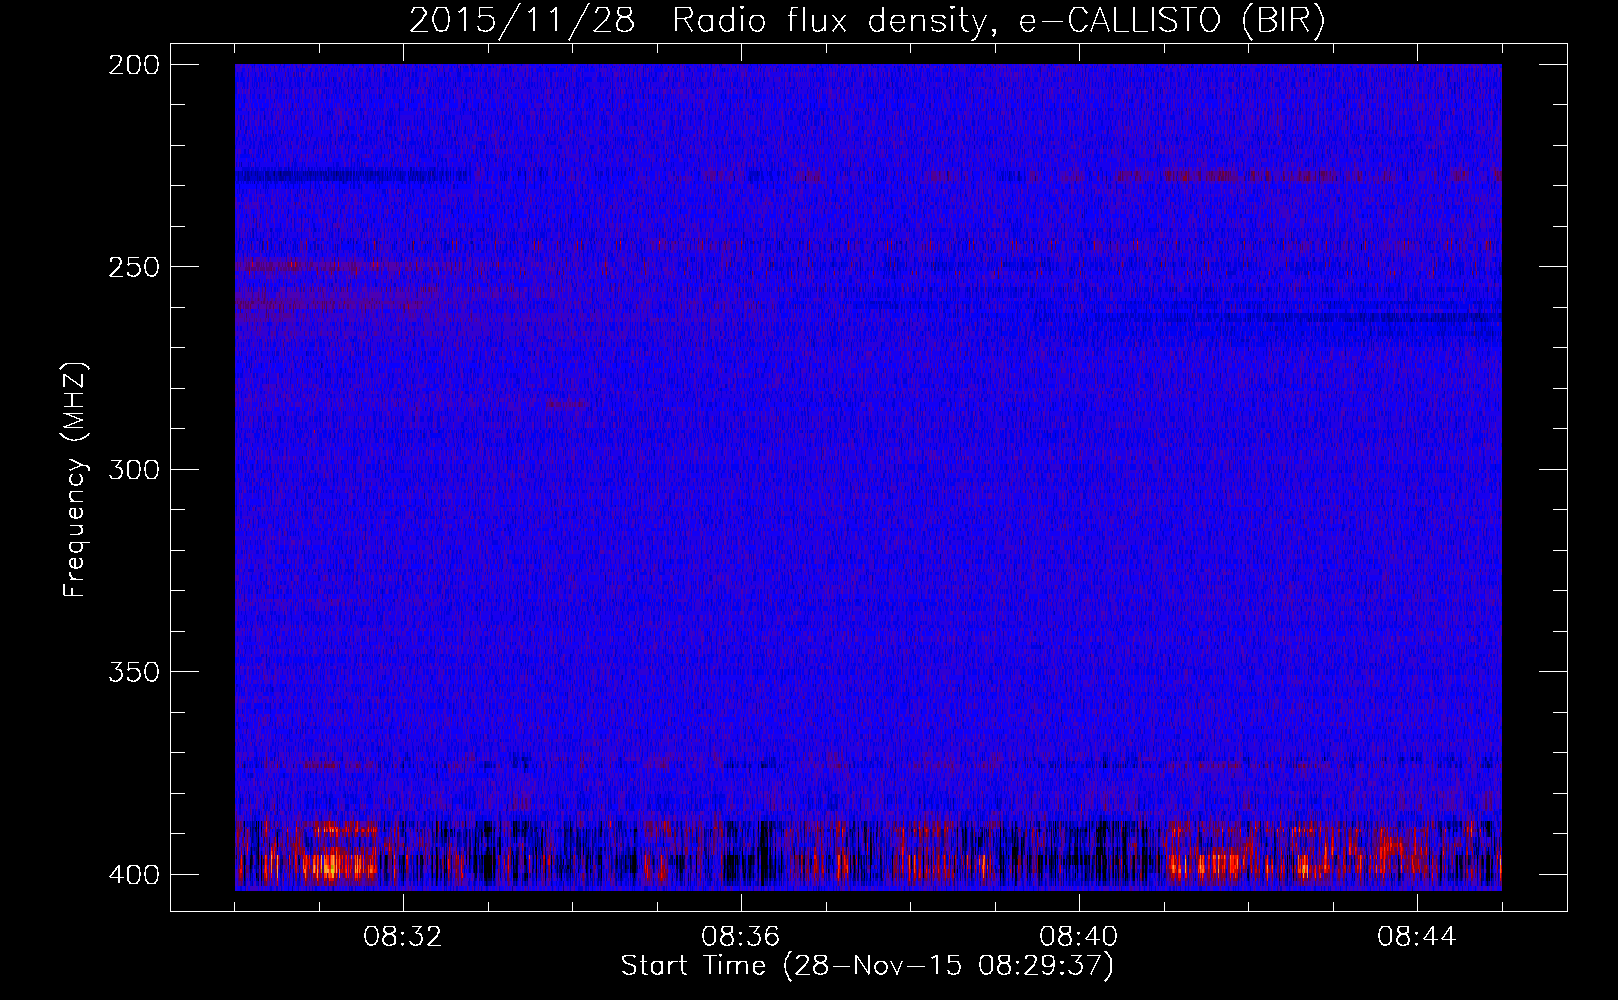Click the 300 frequency tick label

133,470
